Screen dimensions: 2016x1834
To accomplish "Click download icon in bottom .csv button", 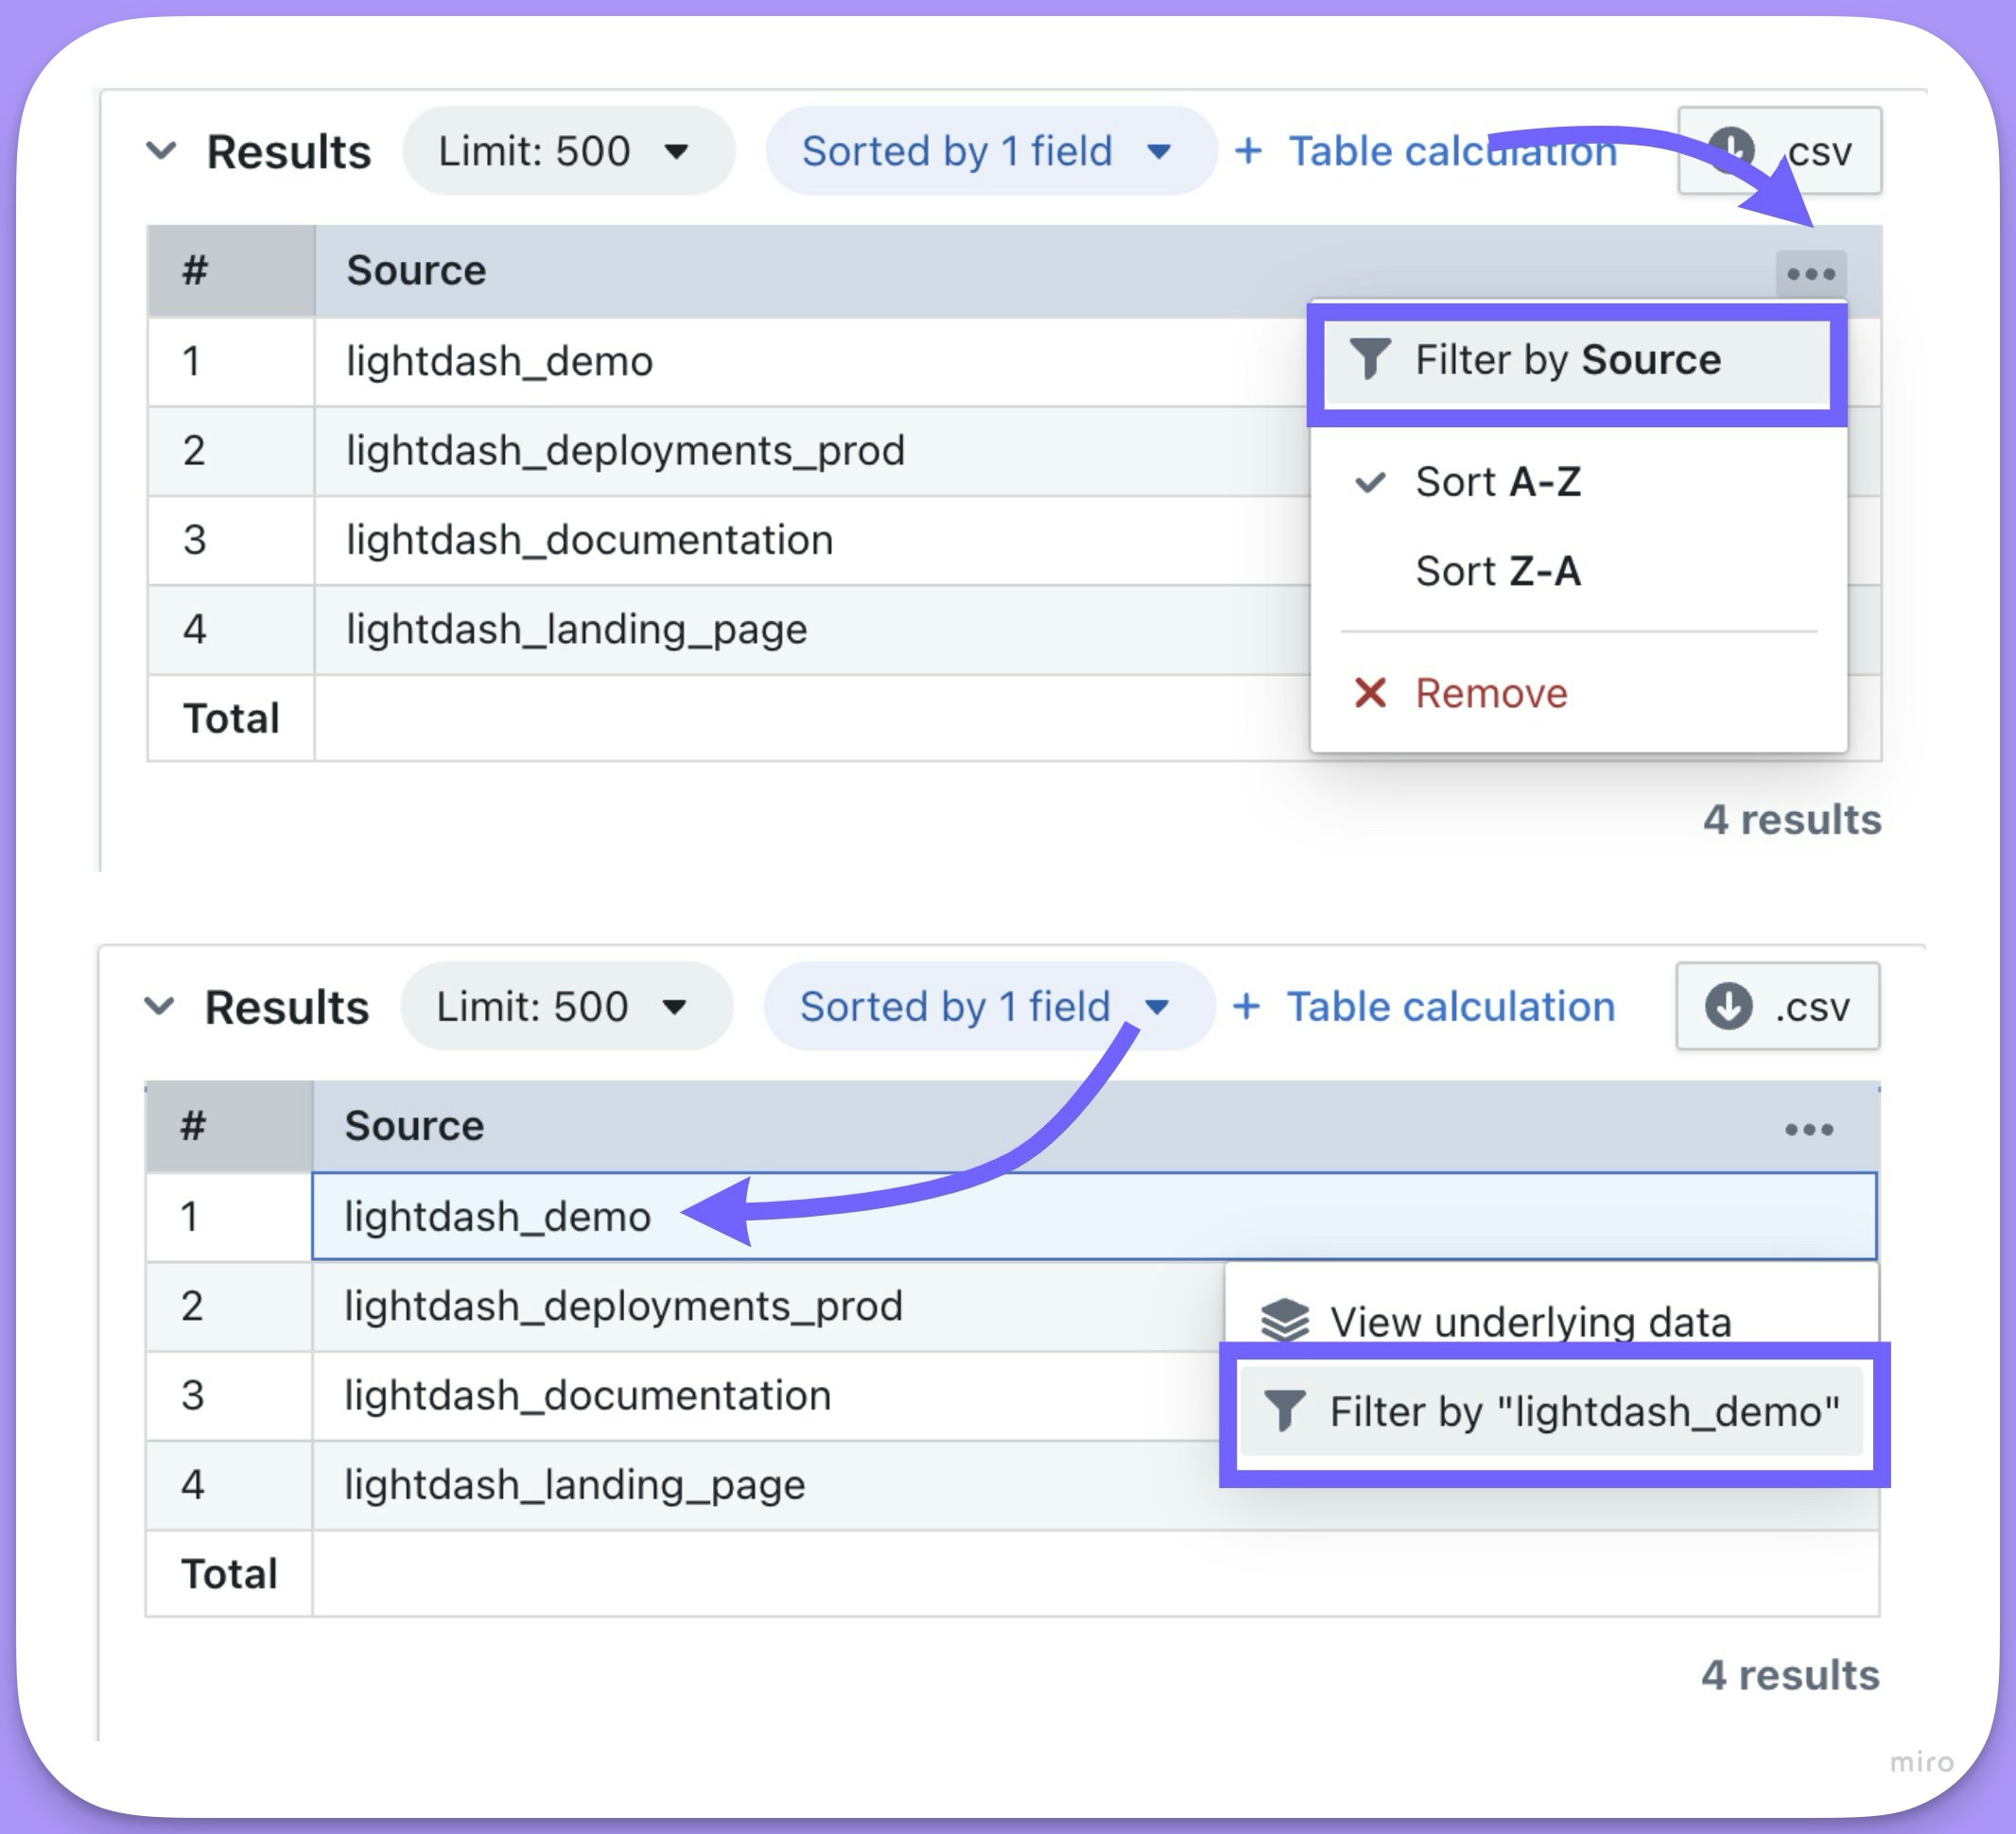I will 1727,1006.
